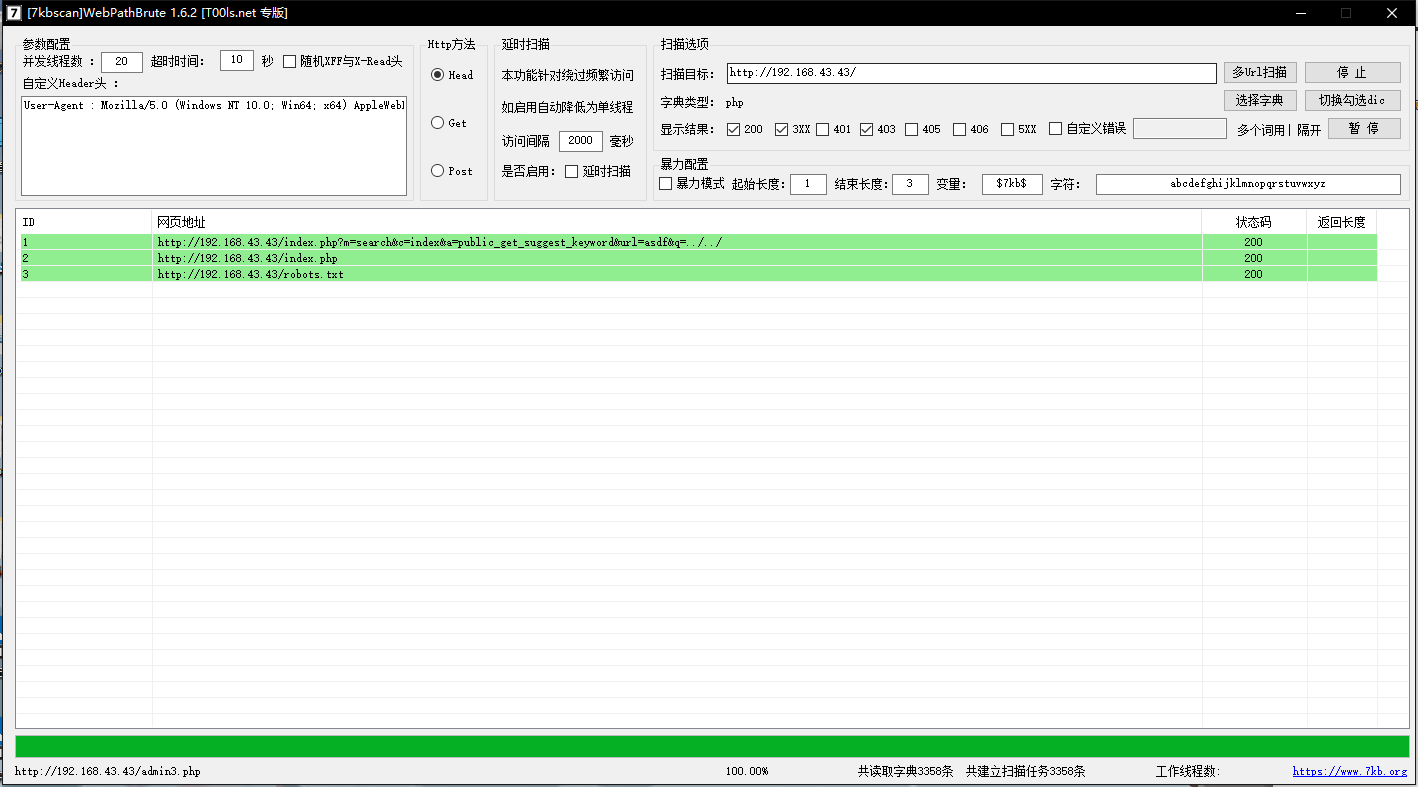Click the 共读取字典3358条 status text
Viewport: 1418px width, 787px height.
coord(905,772)
